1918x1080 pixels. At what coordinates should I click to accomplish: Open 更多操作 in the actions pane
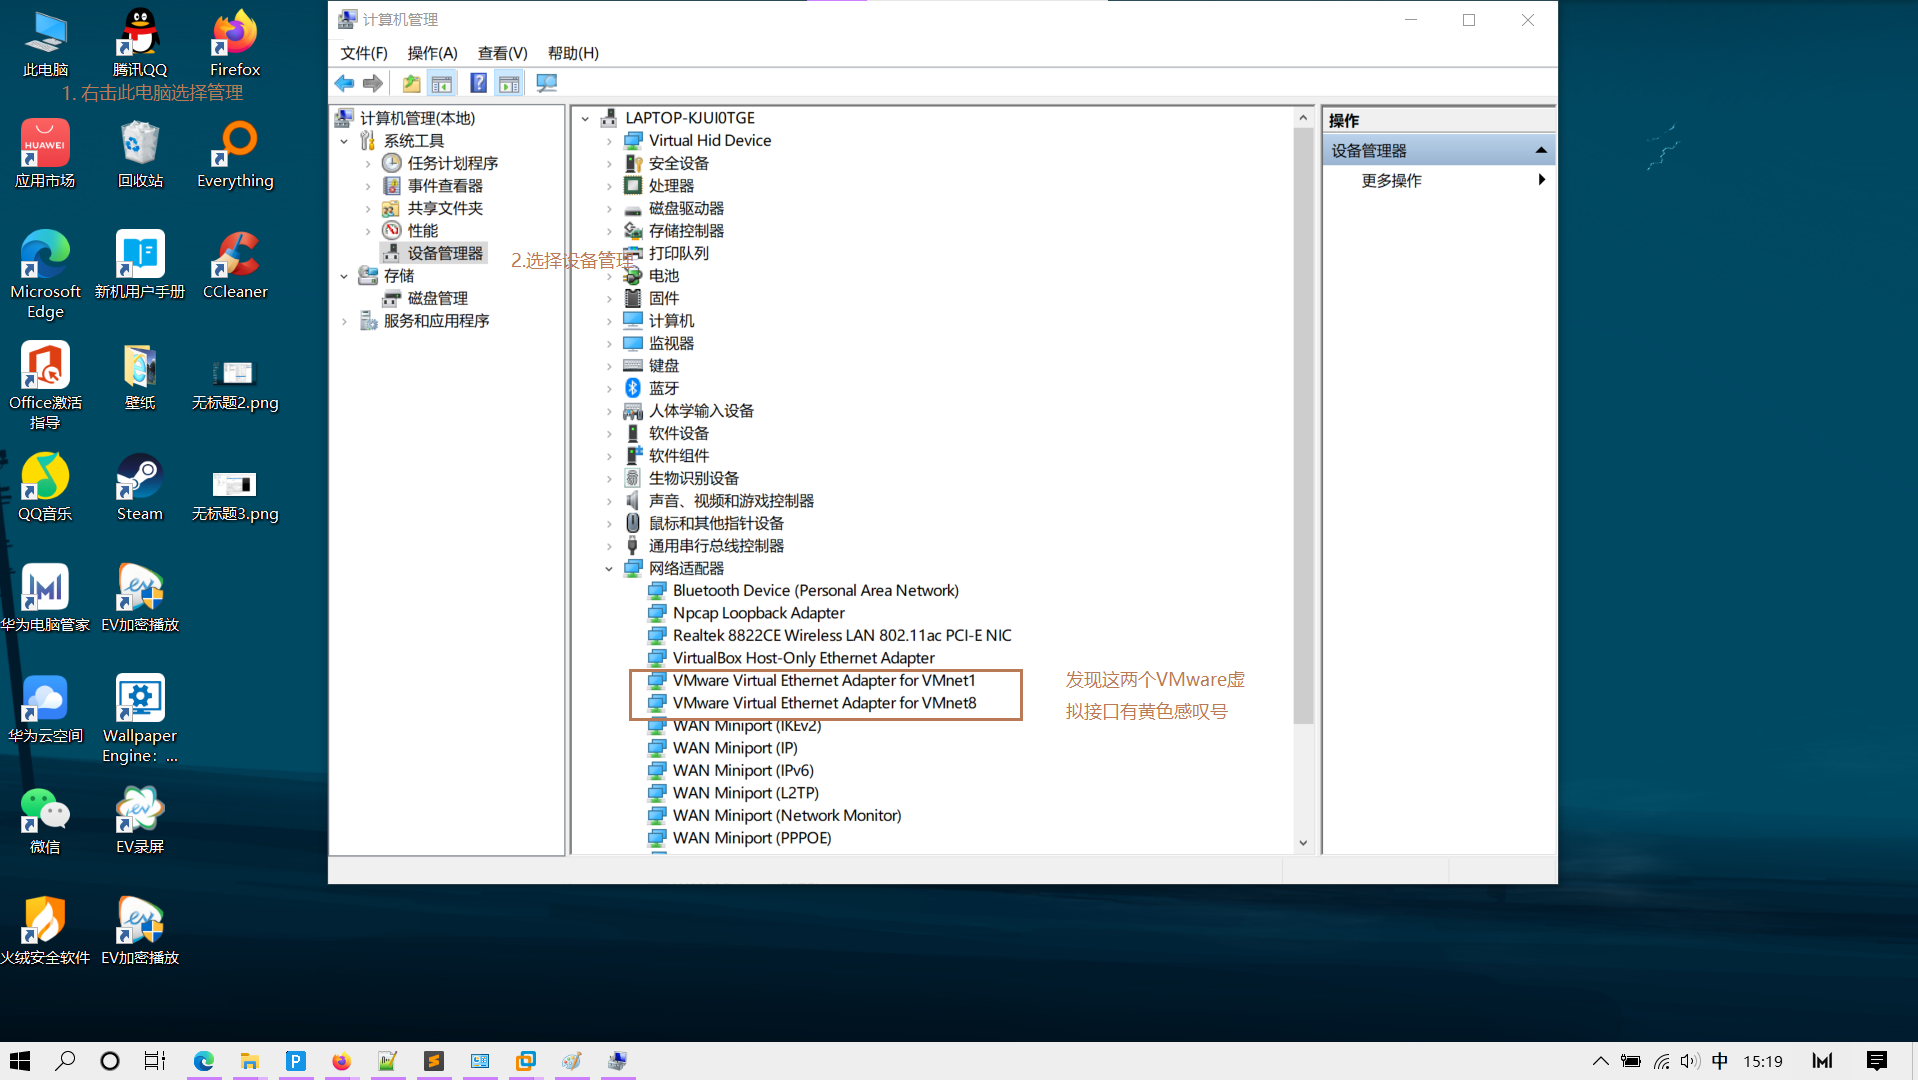pyautogui.click(x=1439, y=180)
